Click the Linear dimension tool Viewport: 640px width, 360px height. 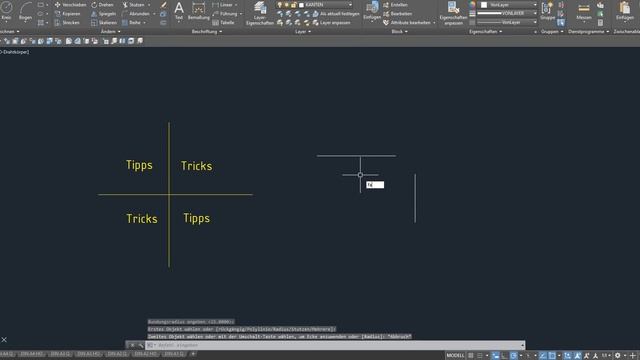point(222,5)
